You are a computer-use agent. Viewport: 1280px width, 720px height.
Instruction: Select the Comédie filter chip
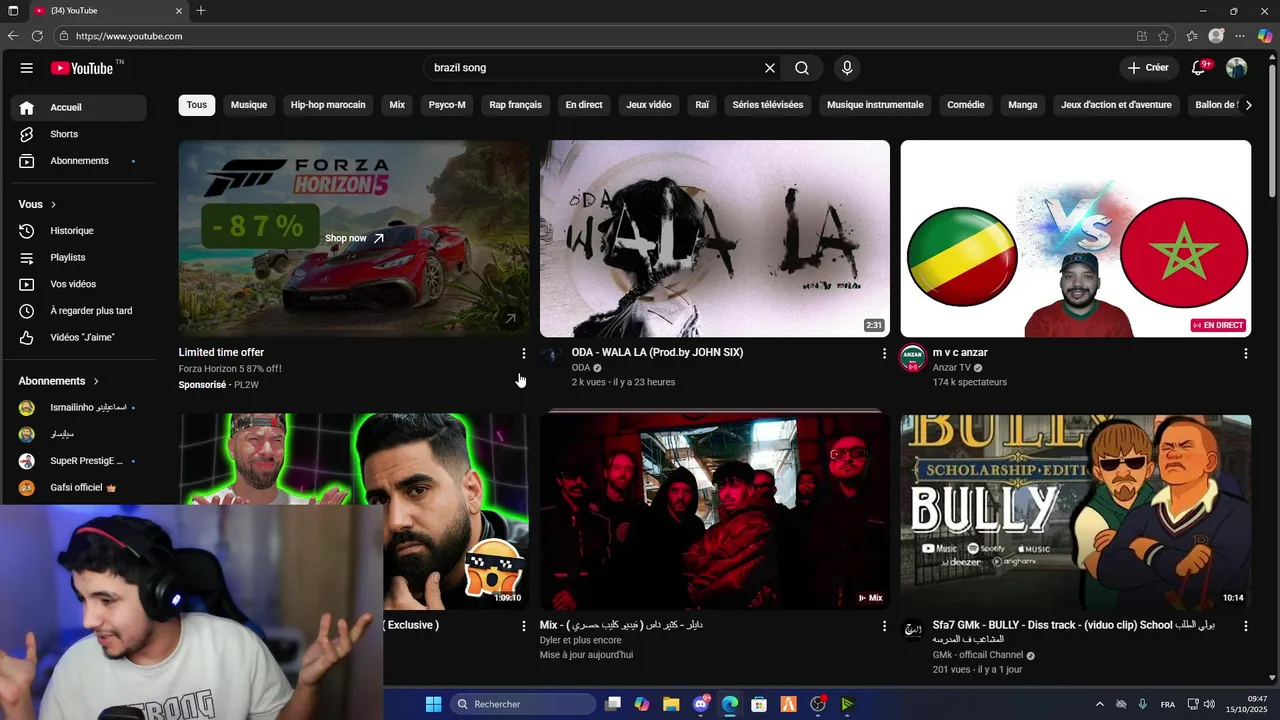coord(966,105)
